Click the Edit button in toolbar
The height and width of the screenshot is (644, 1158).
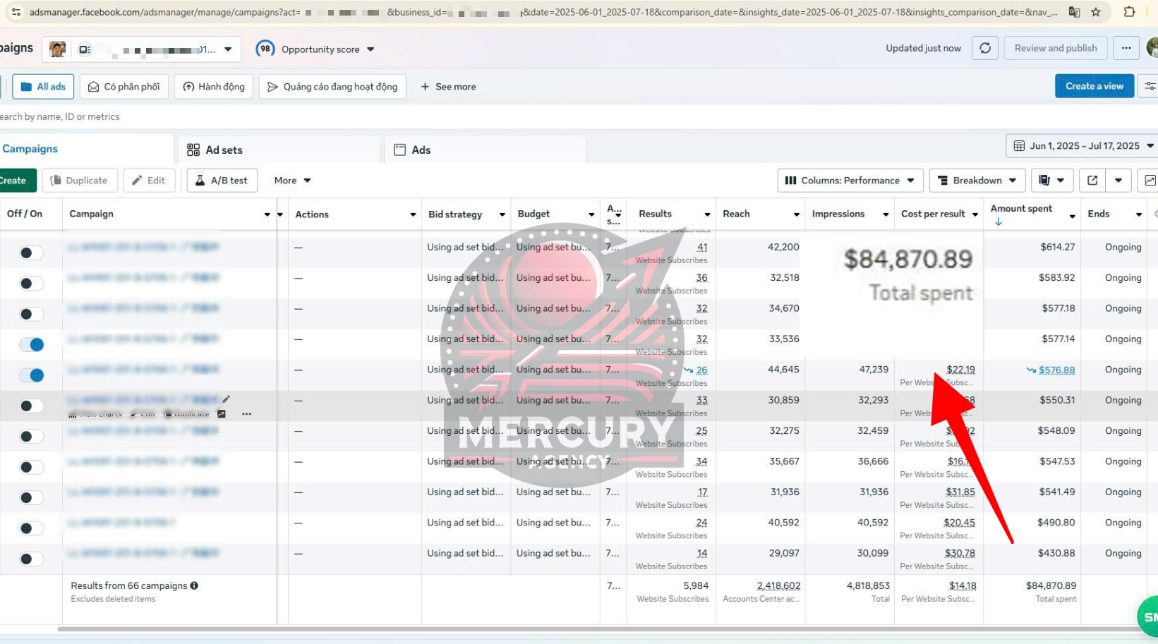point(148,180)
